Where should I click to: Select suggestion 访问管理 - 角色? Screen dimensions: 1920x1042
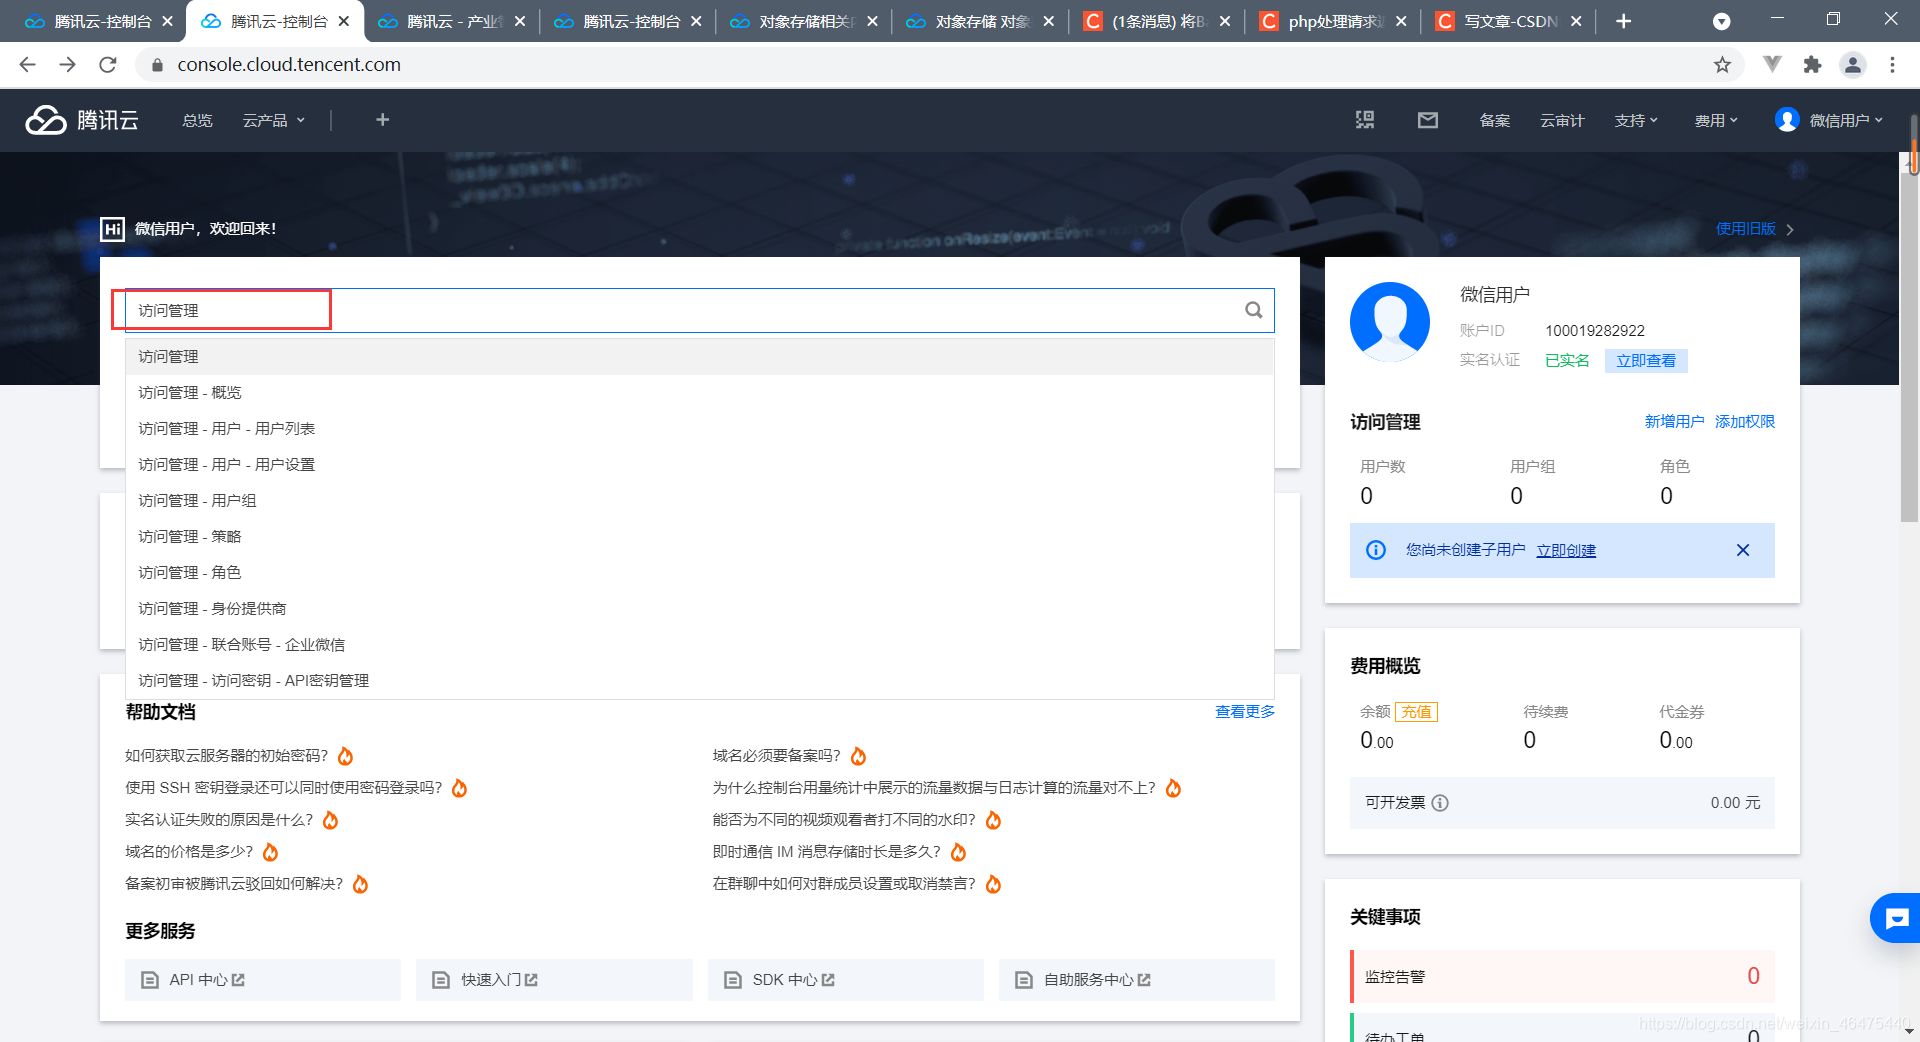pyautogui.click(x=700, y=573)
